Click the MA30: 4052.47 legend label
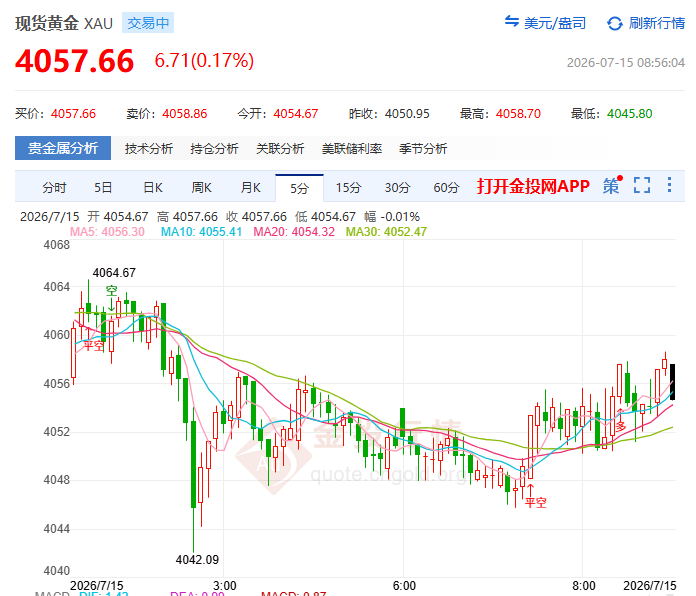Image resolution: width=696 pixels, height=596 pixels. tap(386, 232)
